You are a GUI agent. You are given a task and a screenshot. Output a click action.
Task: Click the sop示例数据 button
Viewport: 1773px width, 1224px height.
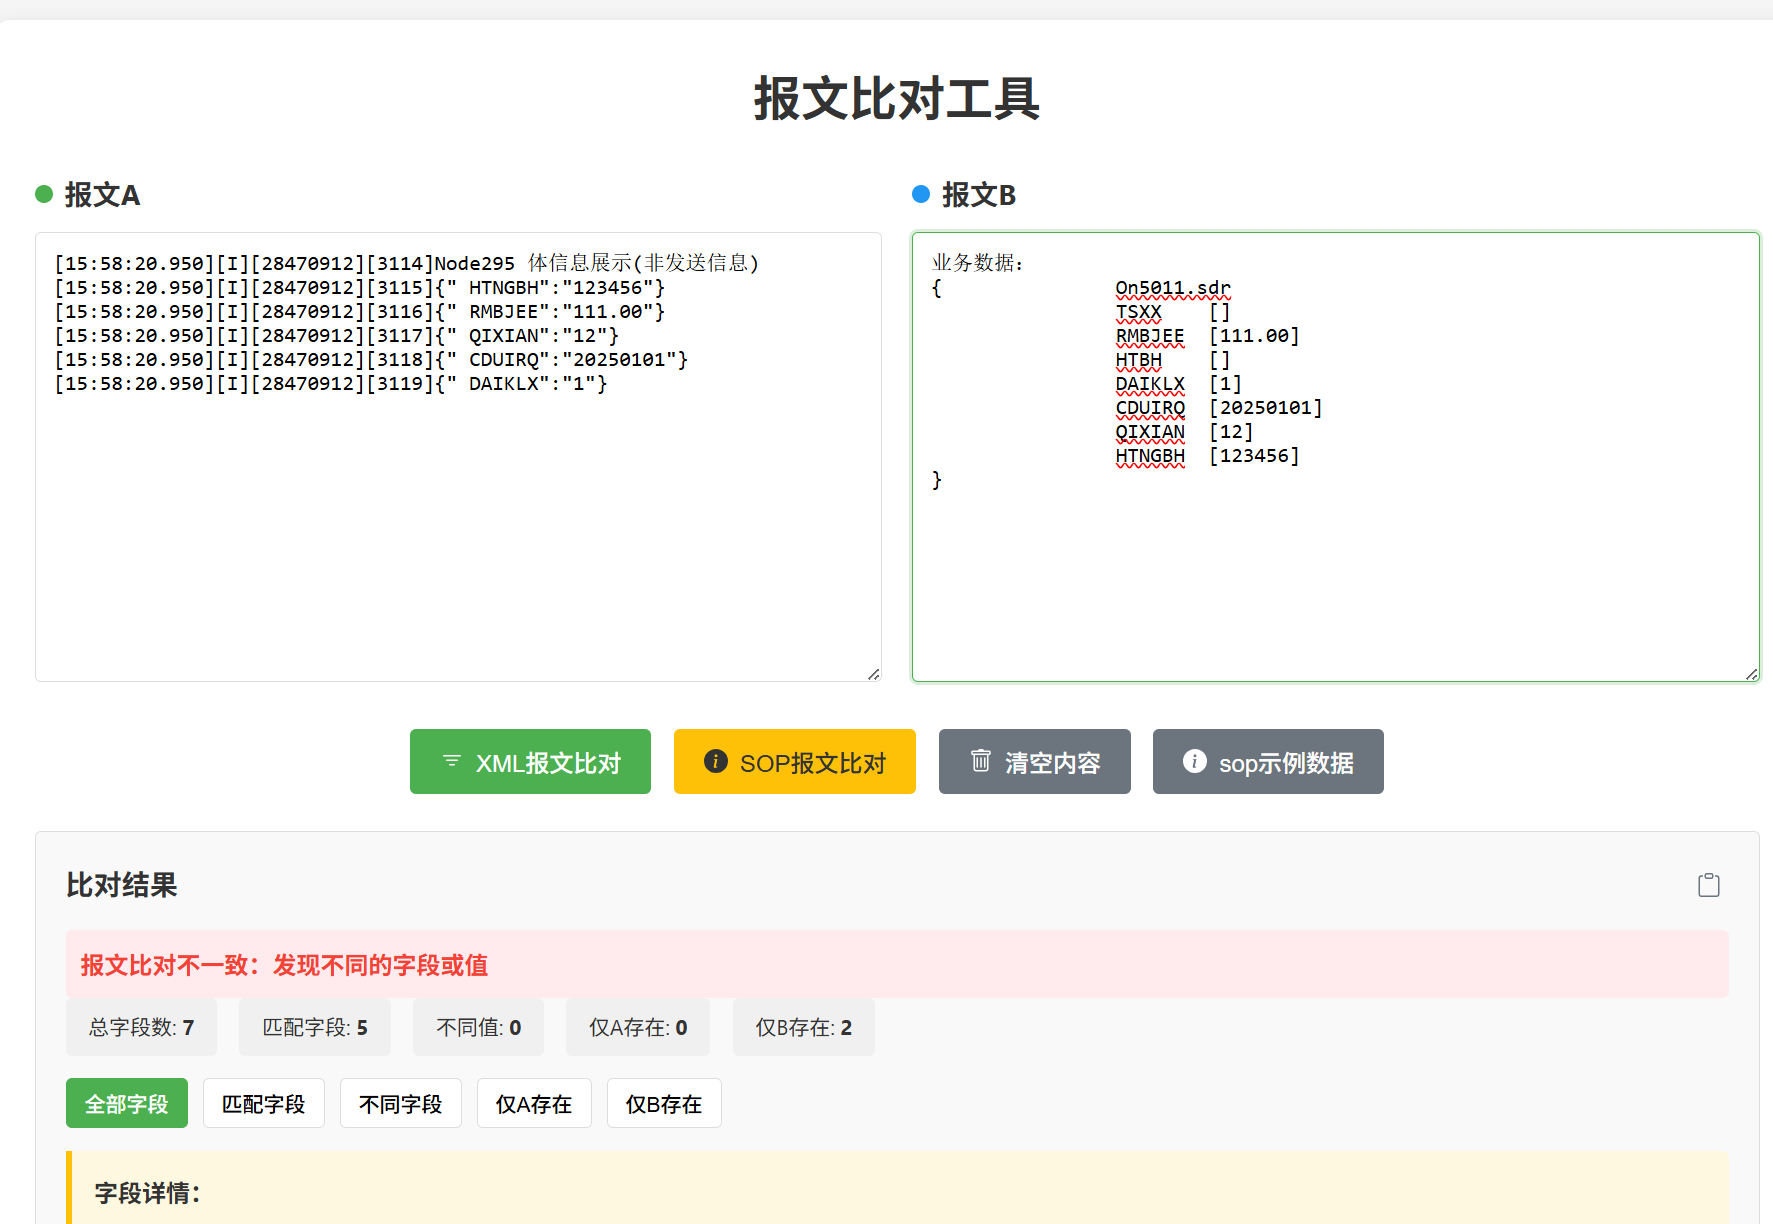(x=1268, y=762)
